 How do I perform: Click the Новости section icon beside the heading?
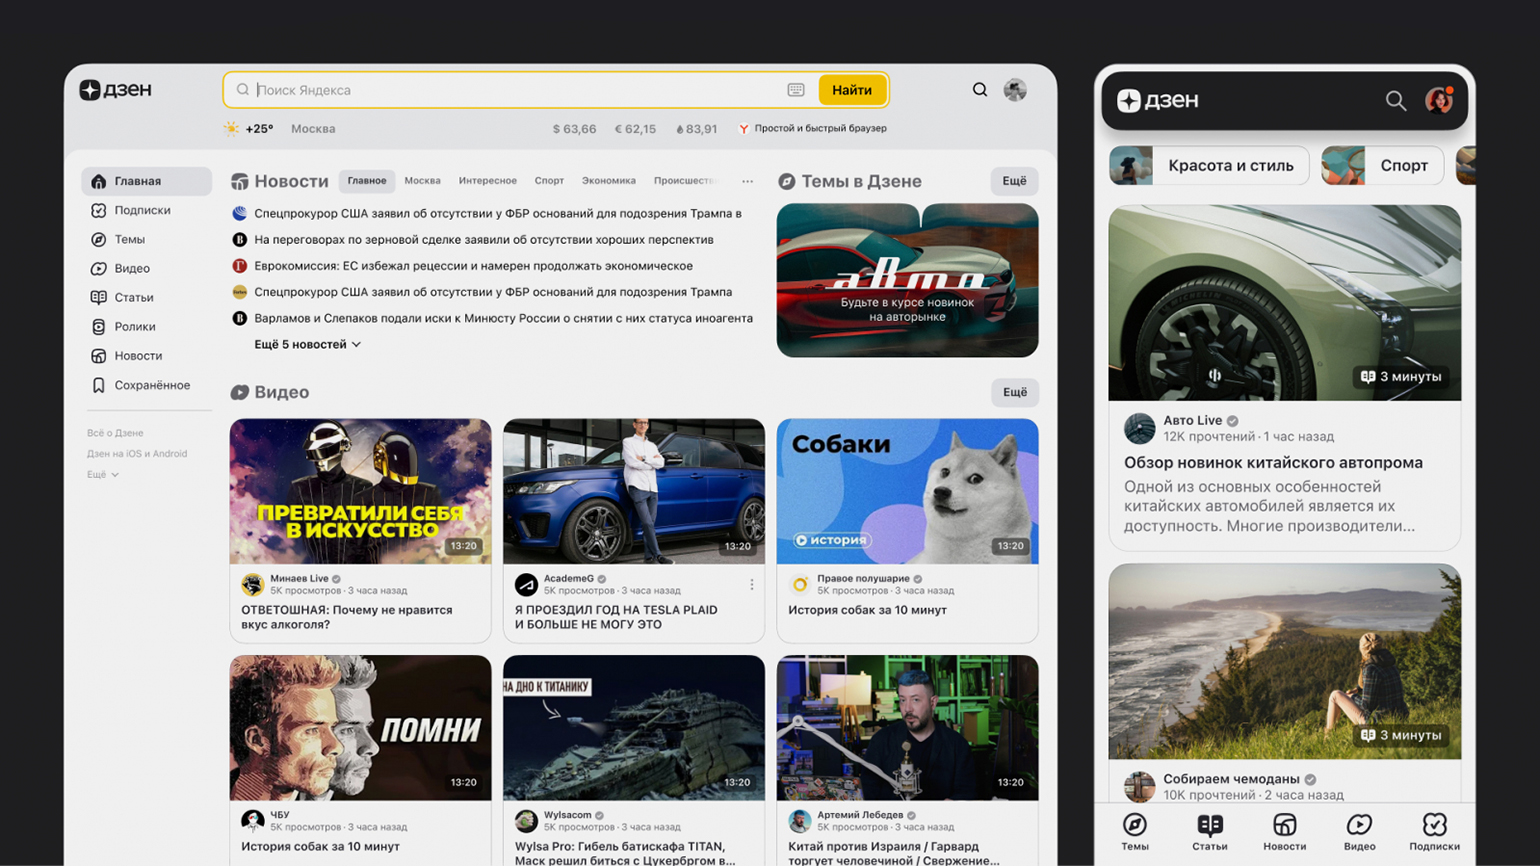tap(240, 181)
